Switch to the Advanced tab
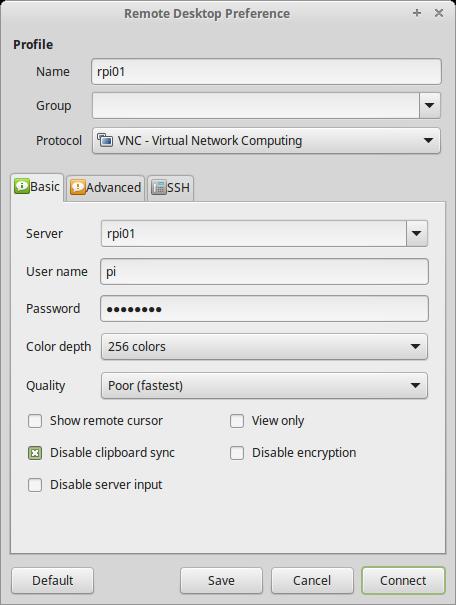This screenshot has height=605, width=456. [105, 188]
